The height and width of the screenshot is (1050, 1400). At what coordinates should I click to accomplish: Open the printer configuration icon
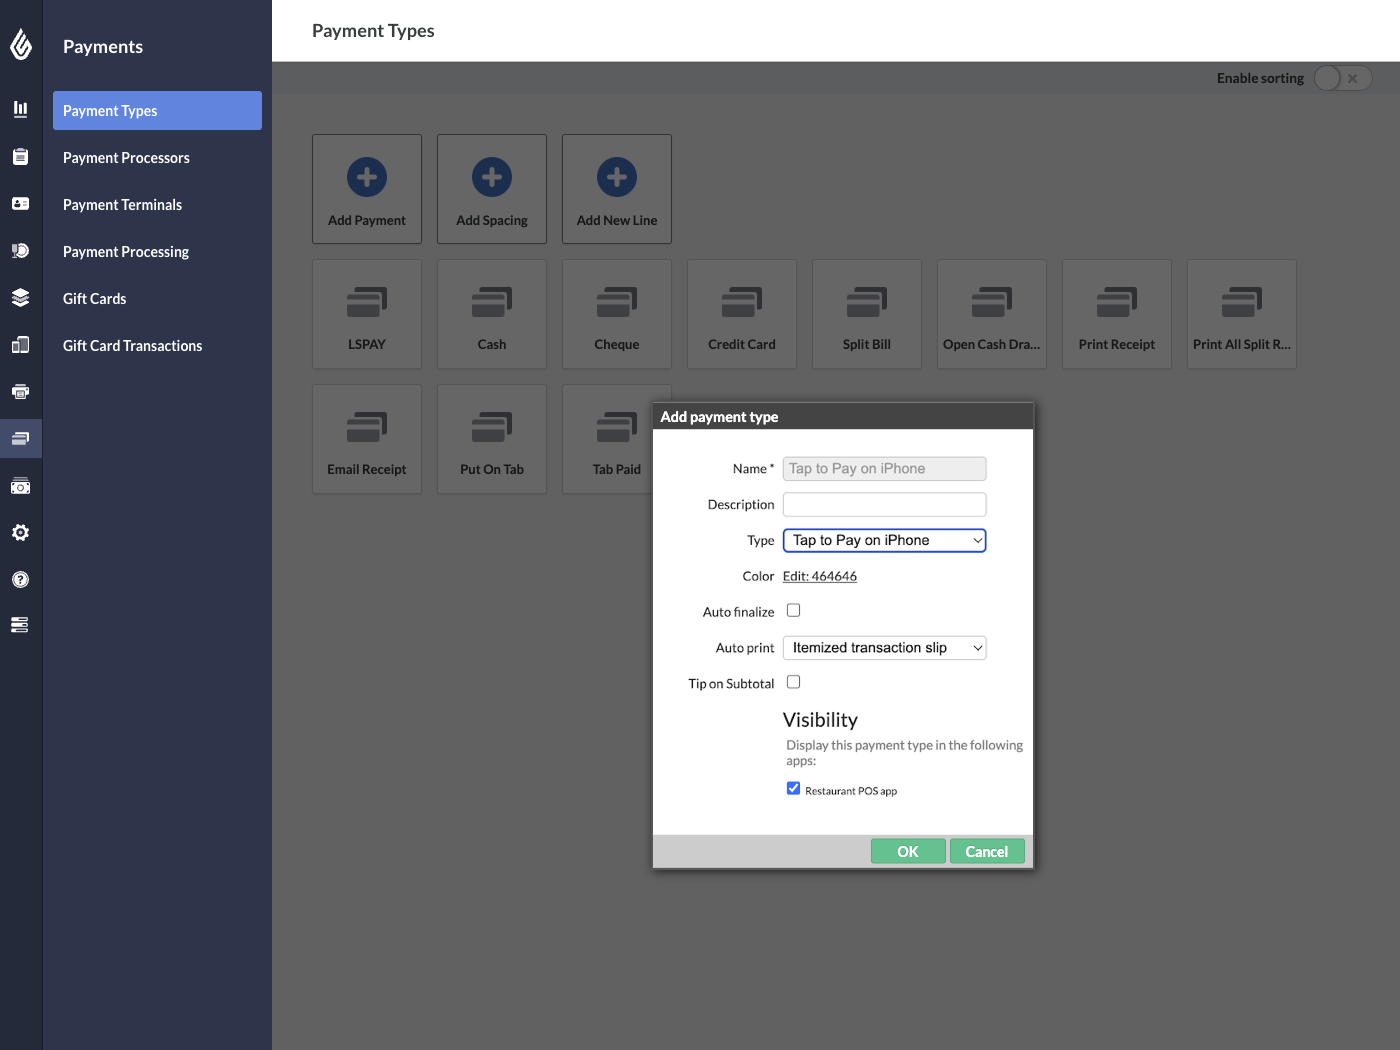21,391
